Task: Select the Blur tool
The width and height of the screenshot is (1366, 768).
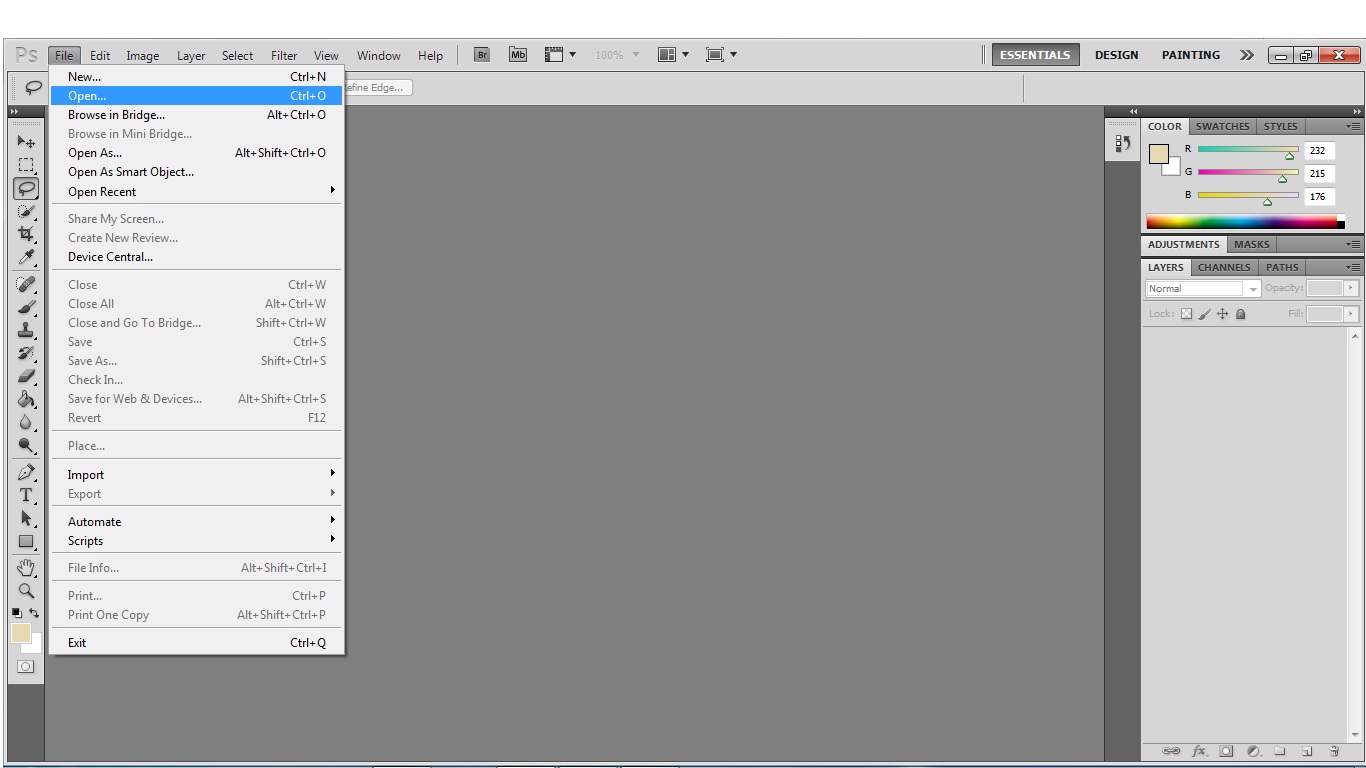Action: [26, 423]
